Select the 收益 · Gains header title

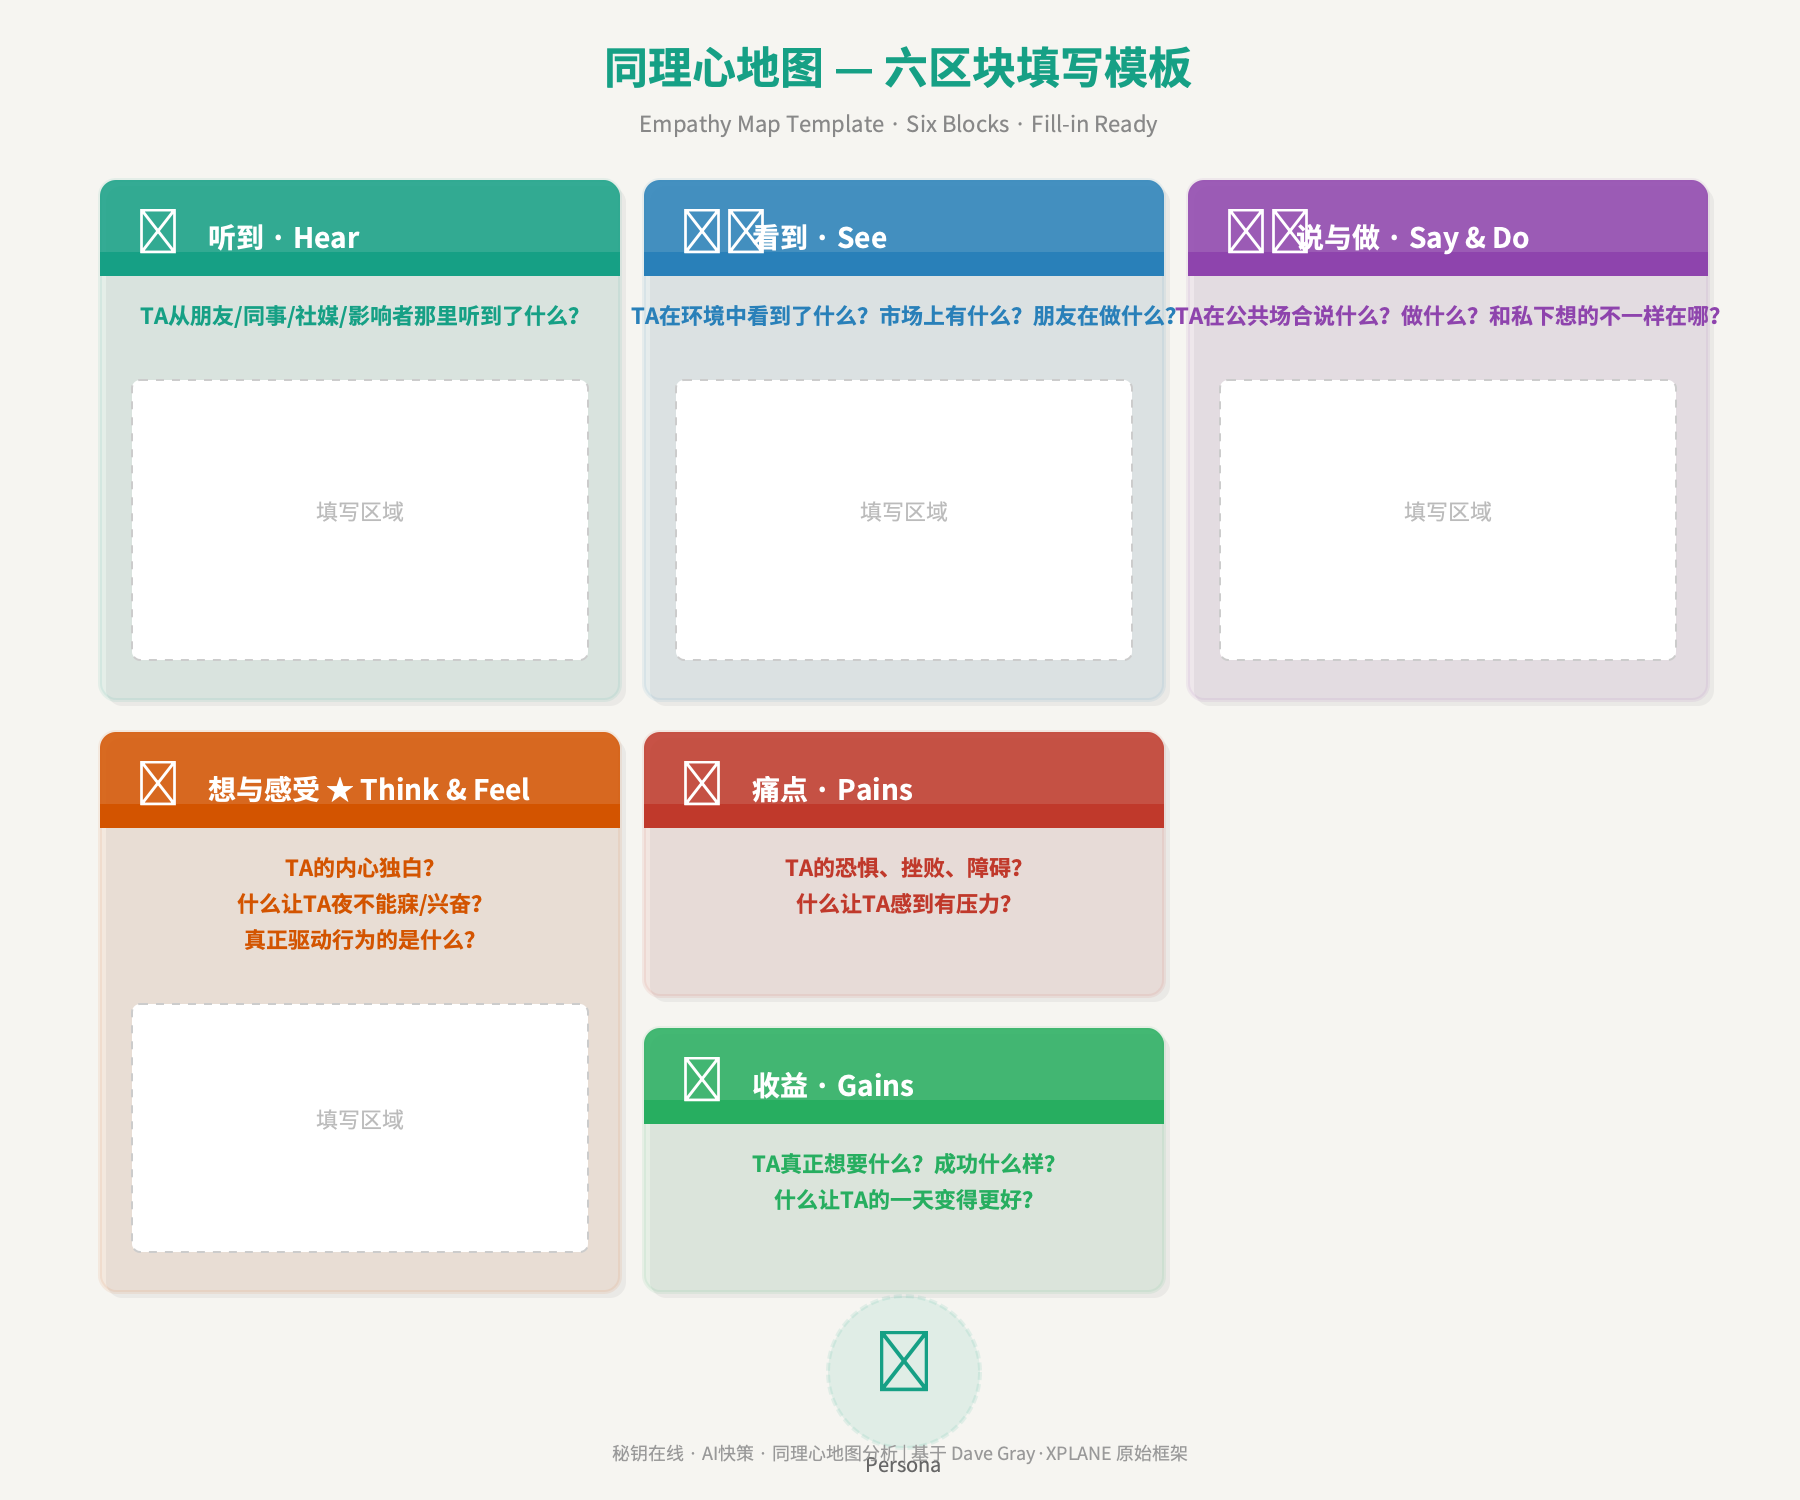pos(833,1086)
